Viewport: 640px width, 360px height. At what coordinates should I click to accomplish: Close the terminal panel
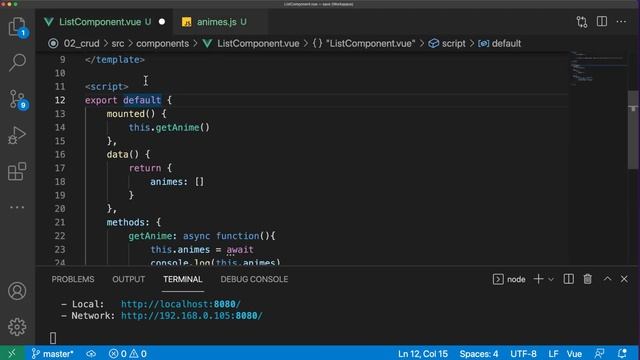pyautogui.click(x=624, y=279)
